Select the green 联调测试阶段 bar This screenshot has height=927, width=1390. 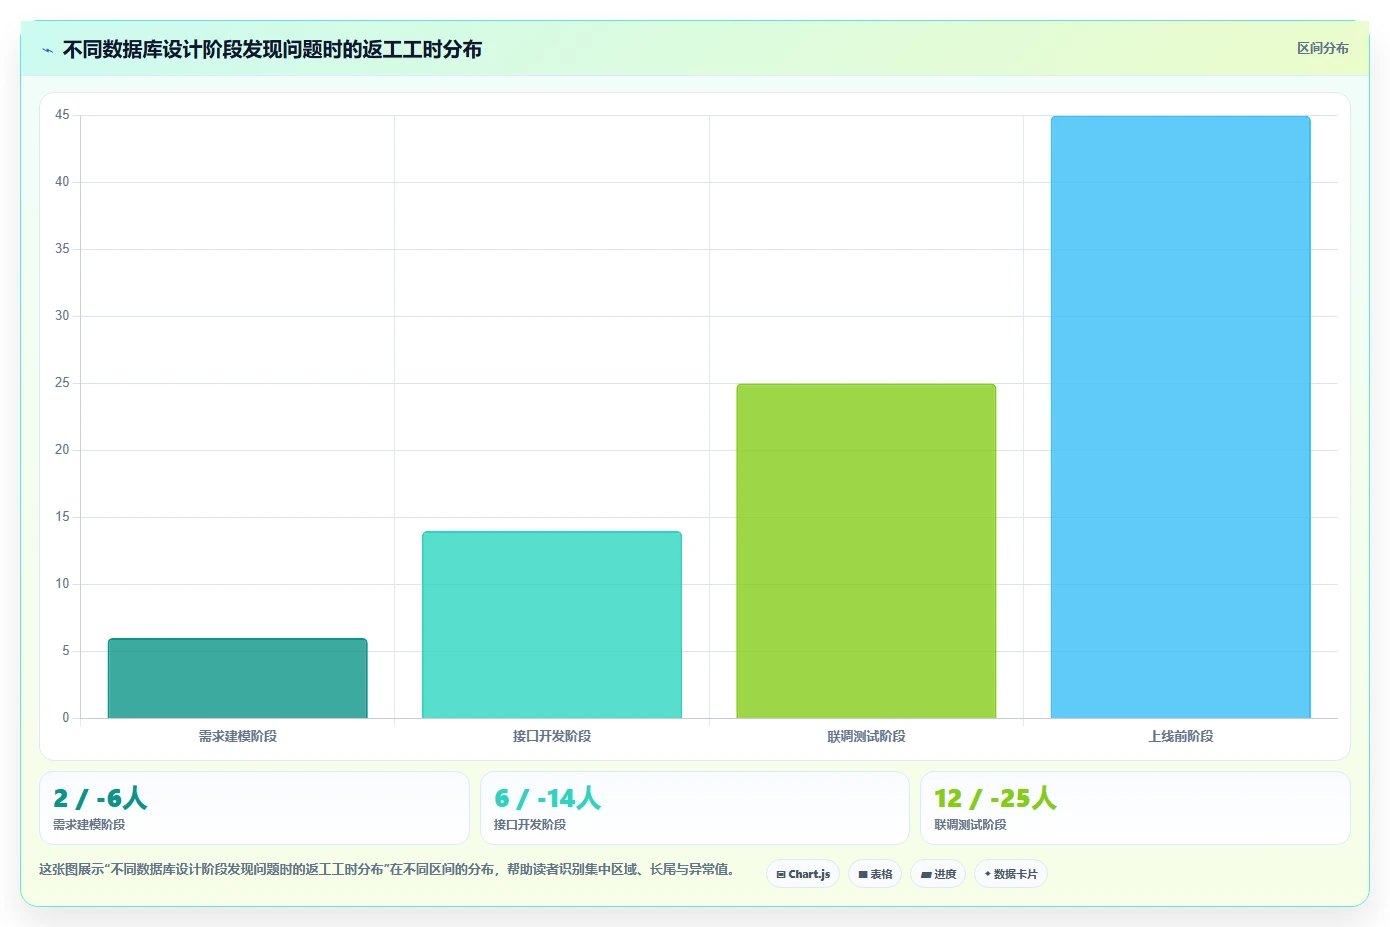866,551
